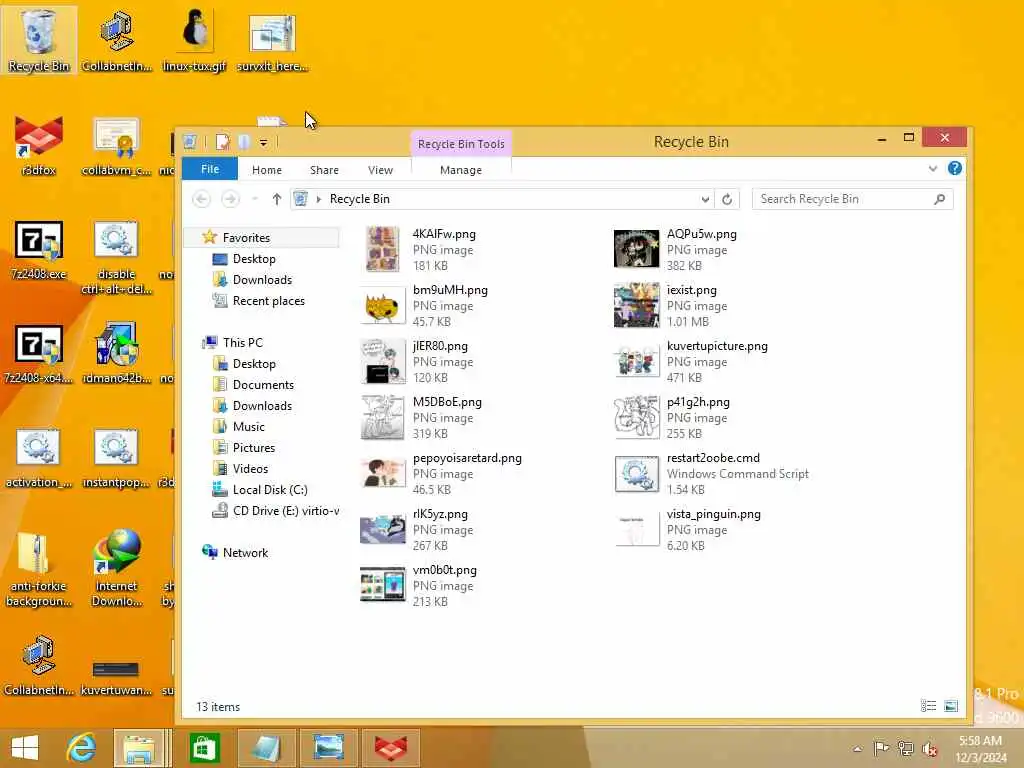Screen dimensions: 1024x768
Task: Select the file name kuvertupicture.png
Action: tap(717, 346)
